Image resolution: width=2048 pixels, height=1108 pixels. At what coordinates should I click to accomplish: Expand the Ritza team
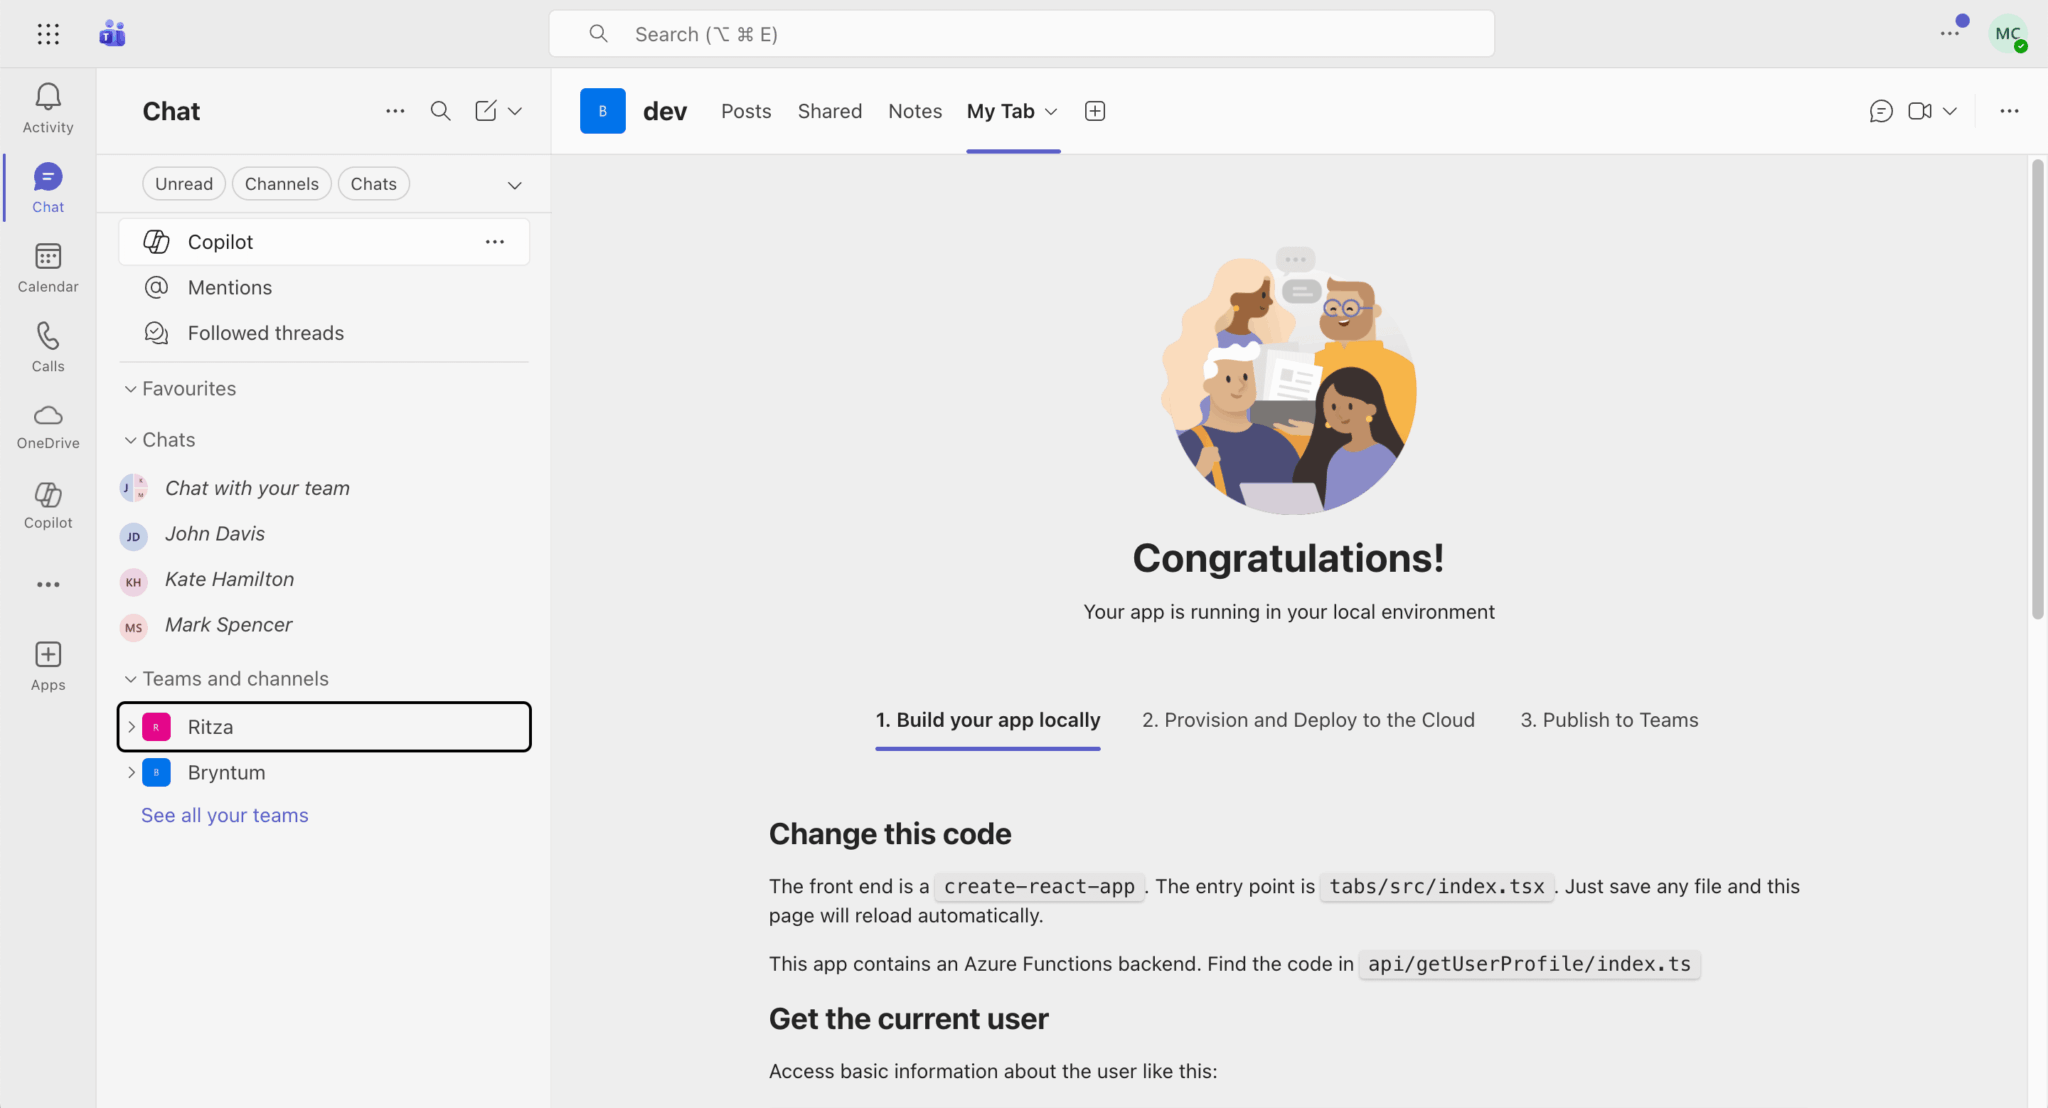point(131,727)
